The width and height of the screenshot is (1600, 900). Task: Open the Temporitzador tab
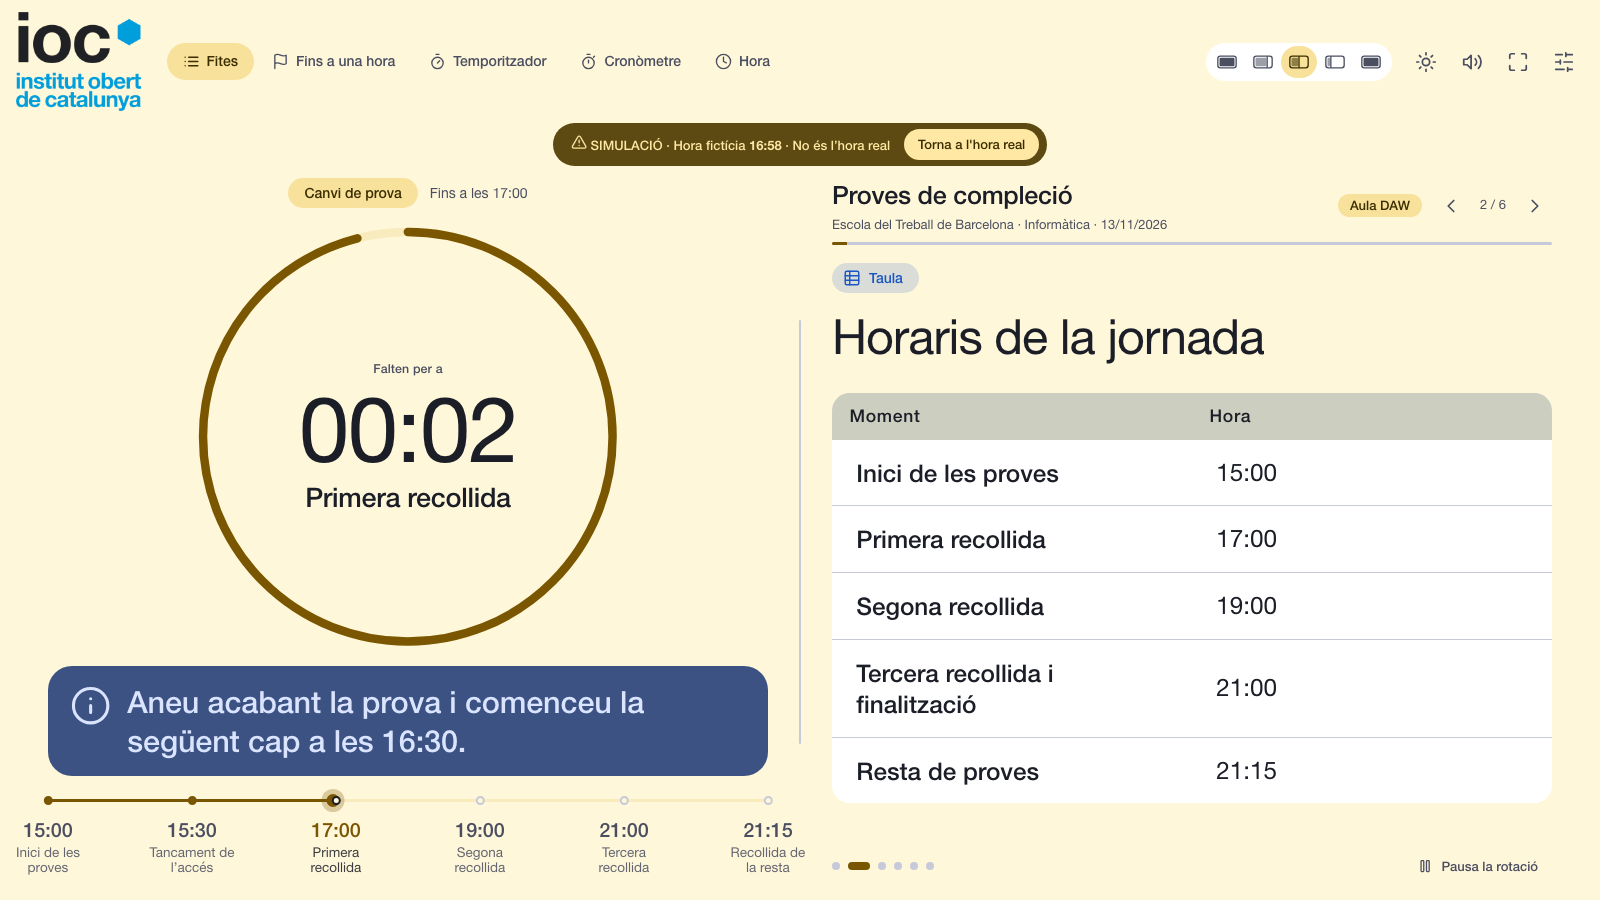point(488,61)
